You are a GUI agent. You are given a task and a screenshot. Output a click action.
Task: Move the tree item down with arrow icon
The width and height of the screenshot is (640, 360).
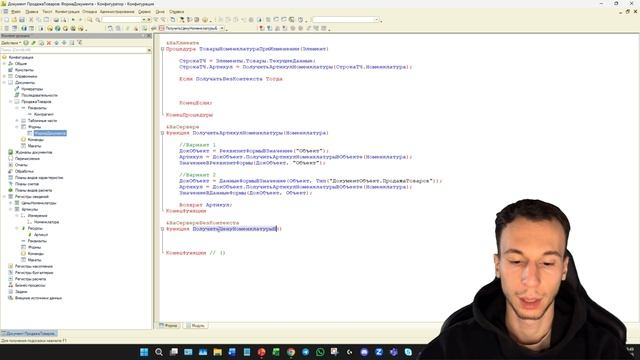[x=64, y=43]
